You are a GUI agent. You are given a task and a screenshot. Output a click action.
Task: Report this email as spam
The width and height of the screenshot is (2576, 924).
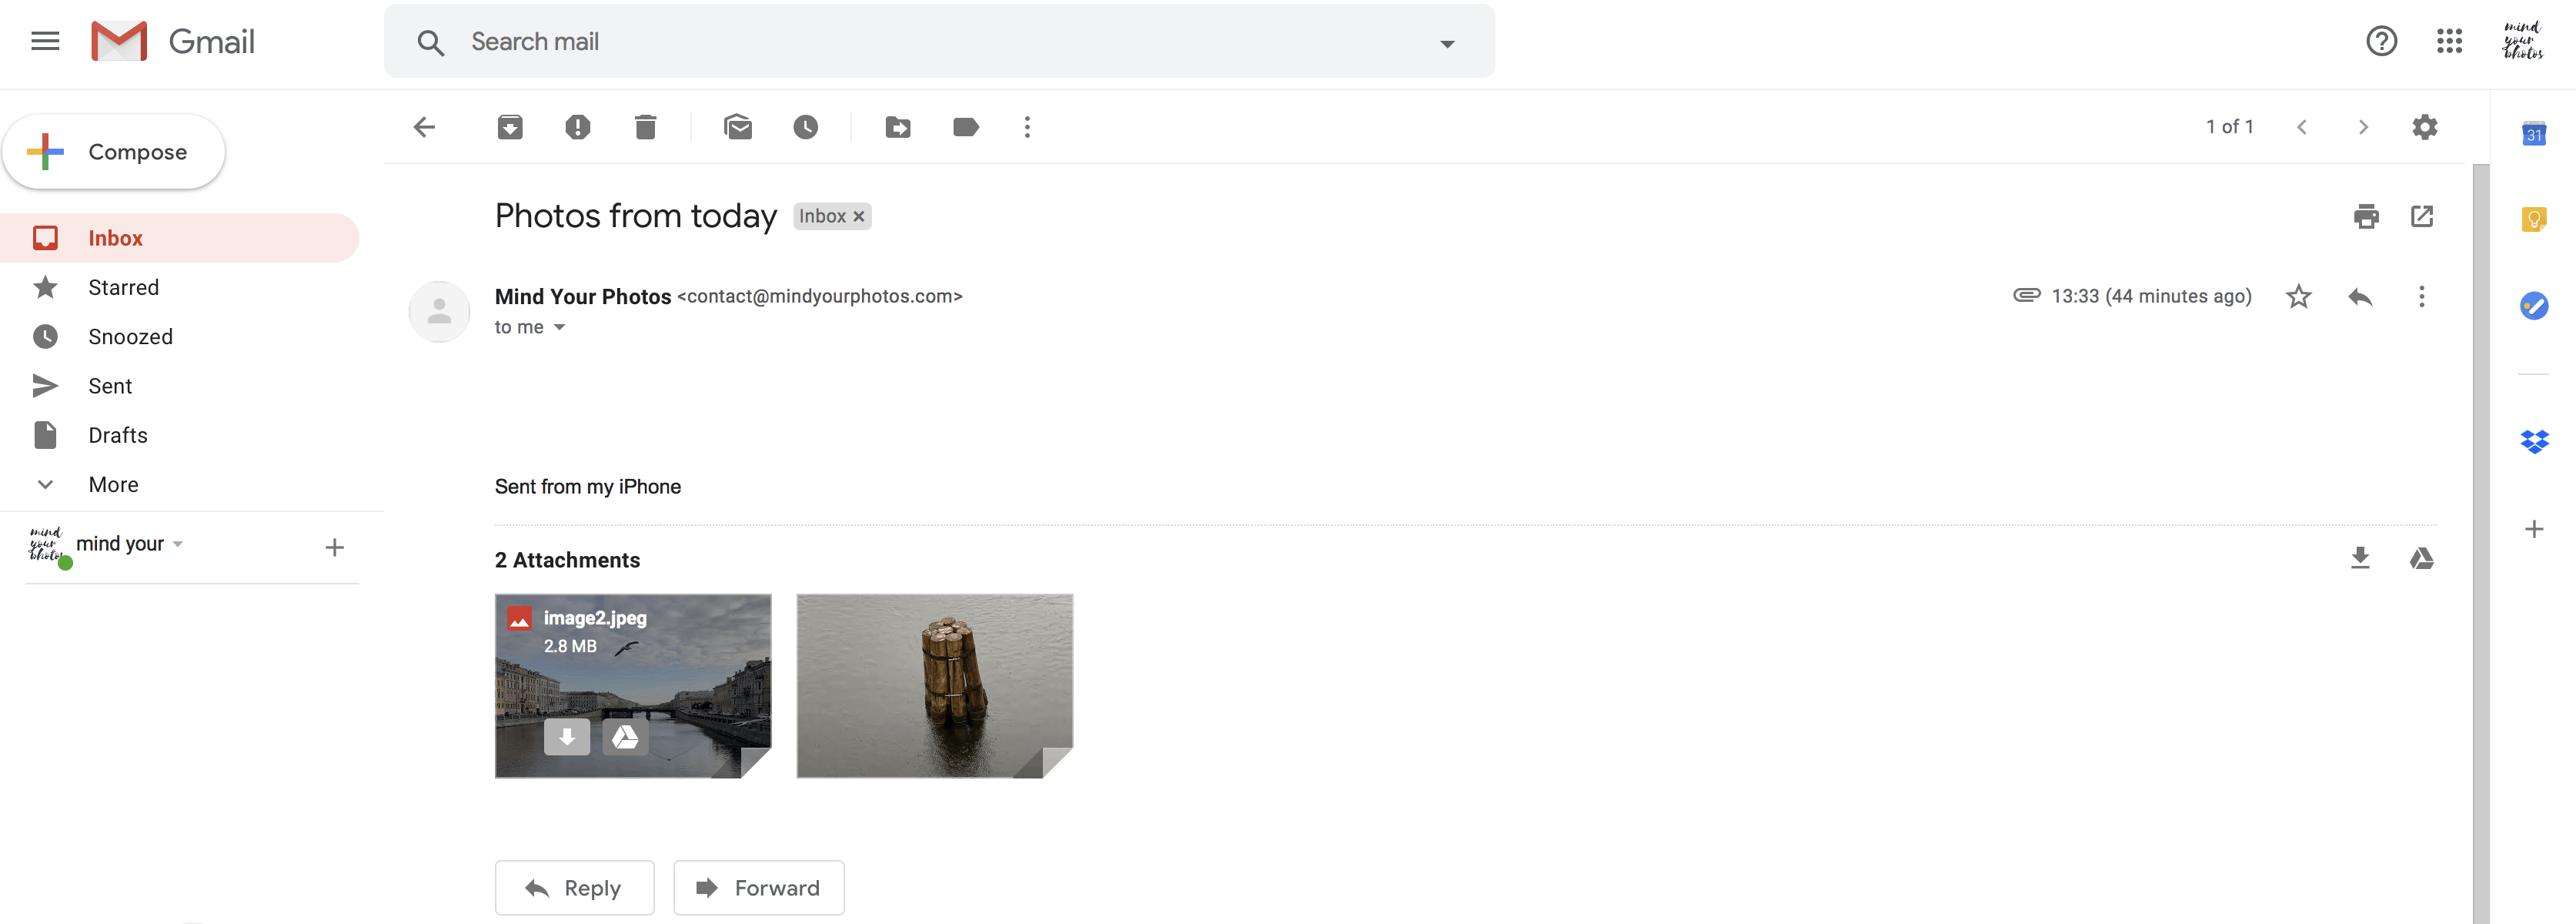[x=577, y=127]
